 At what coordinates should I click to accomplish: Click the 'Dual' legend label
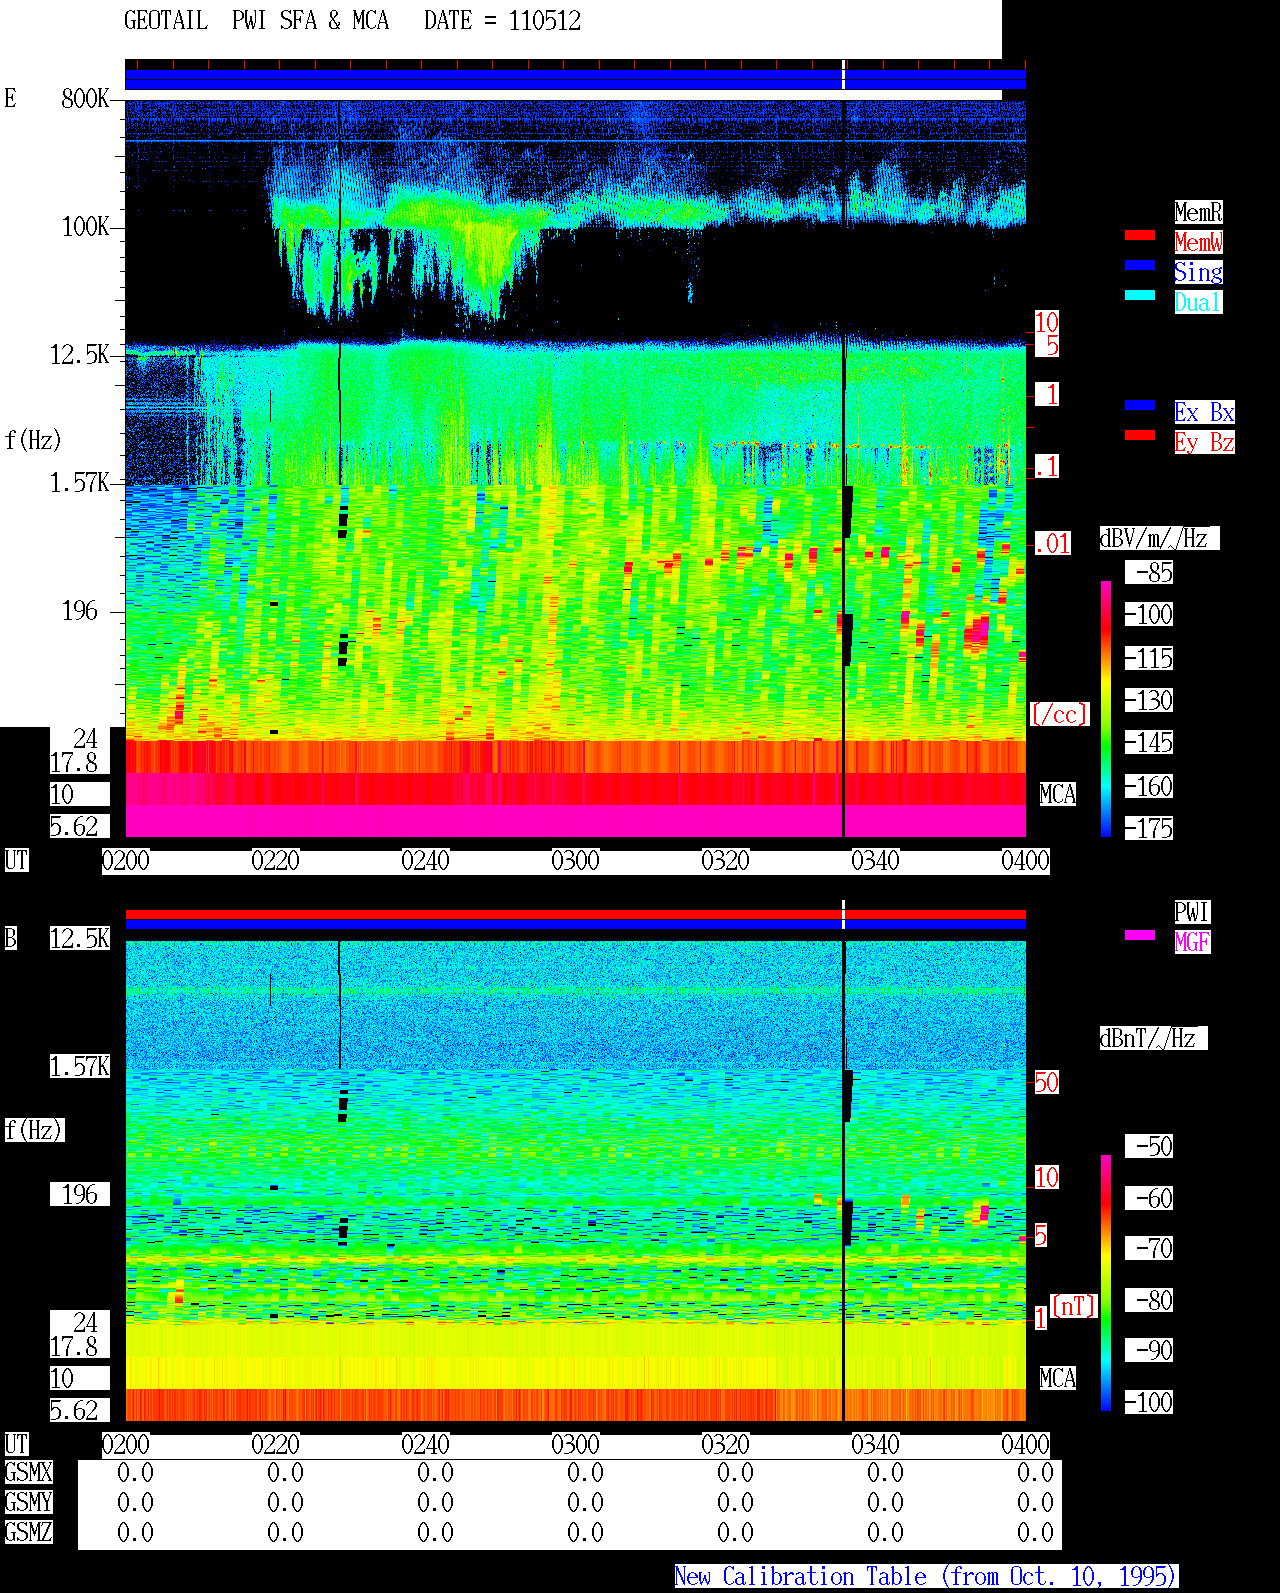point(1198,302)
